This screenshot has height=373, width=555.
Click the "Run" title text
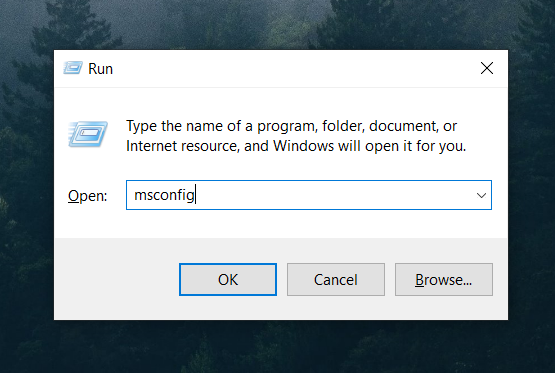[101, 69]
